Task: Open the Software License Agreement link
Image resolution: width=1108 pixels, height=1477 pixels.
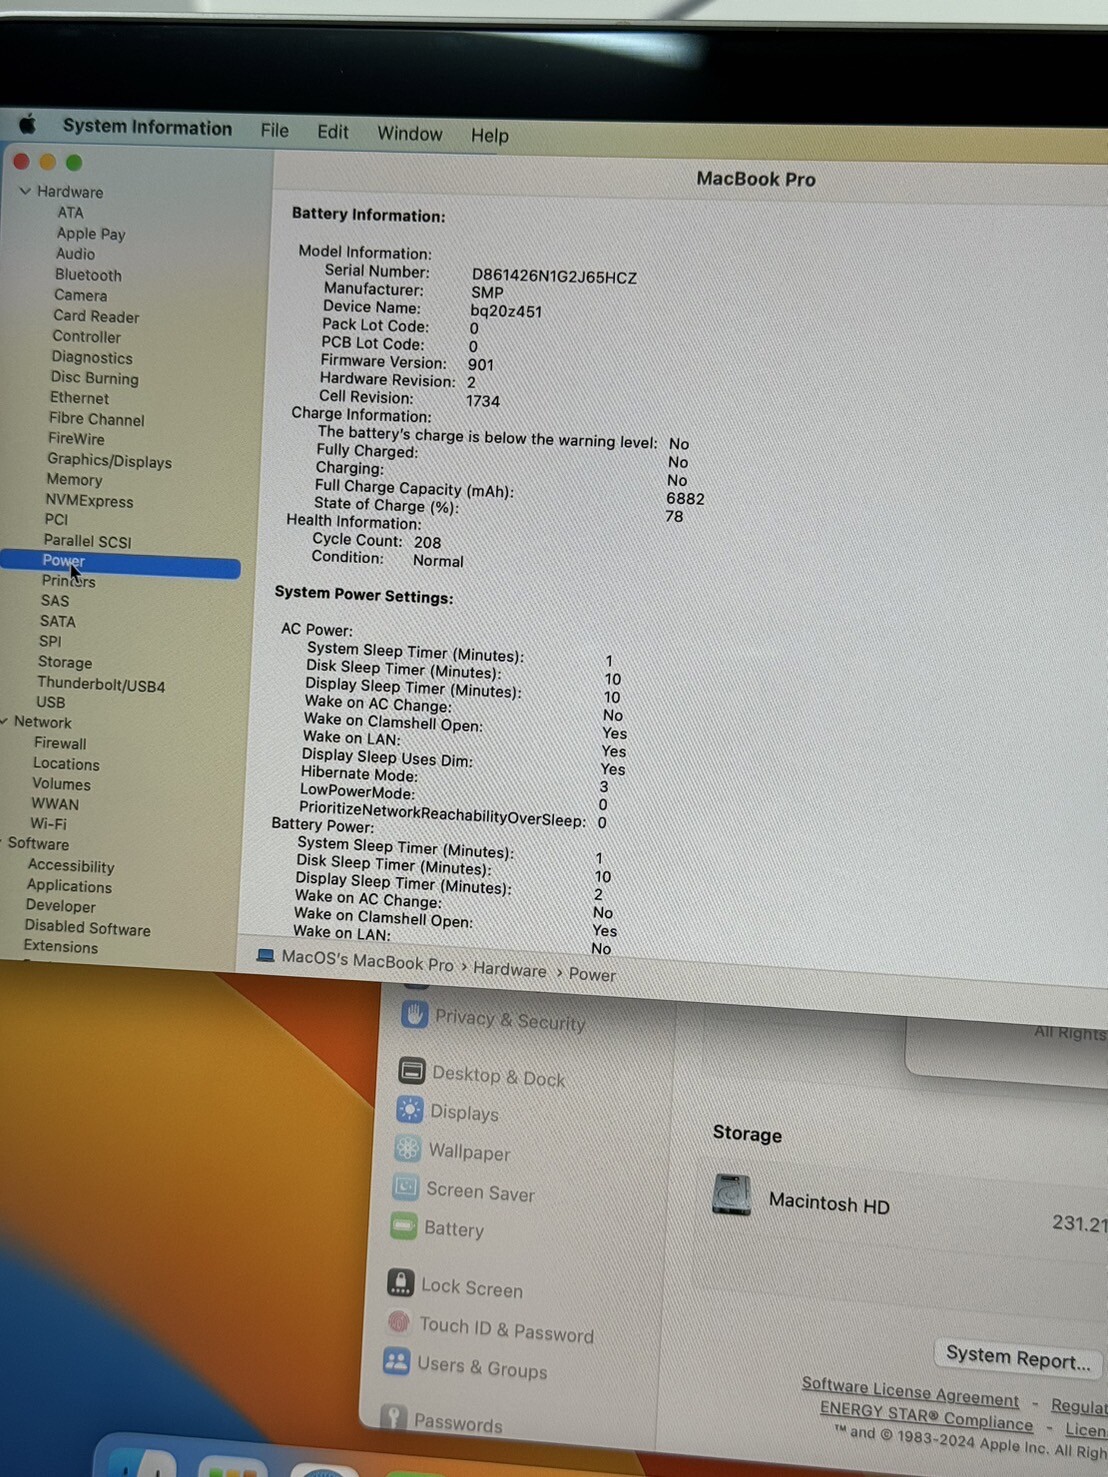Action: (910, 1392)
